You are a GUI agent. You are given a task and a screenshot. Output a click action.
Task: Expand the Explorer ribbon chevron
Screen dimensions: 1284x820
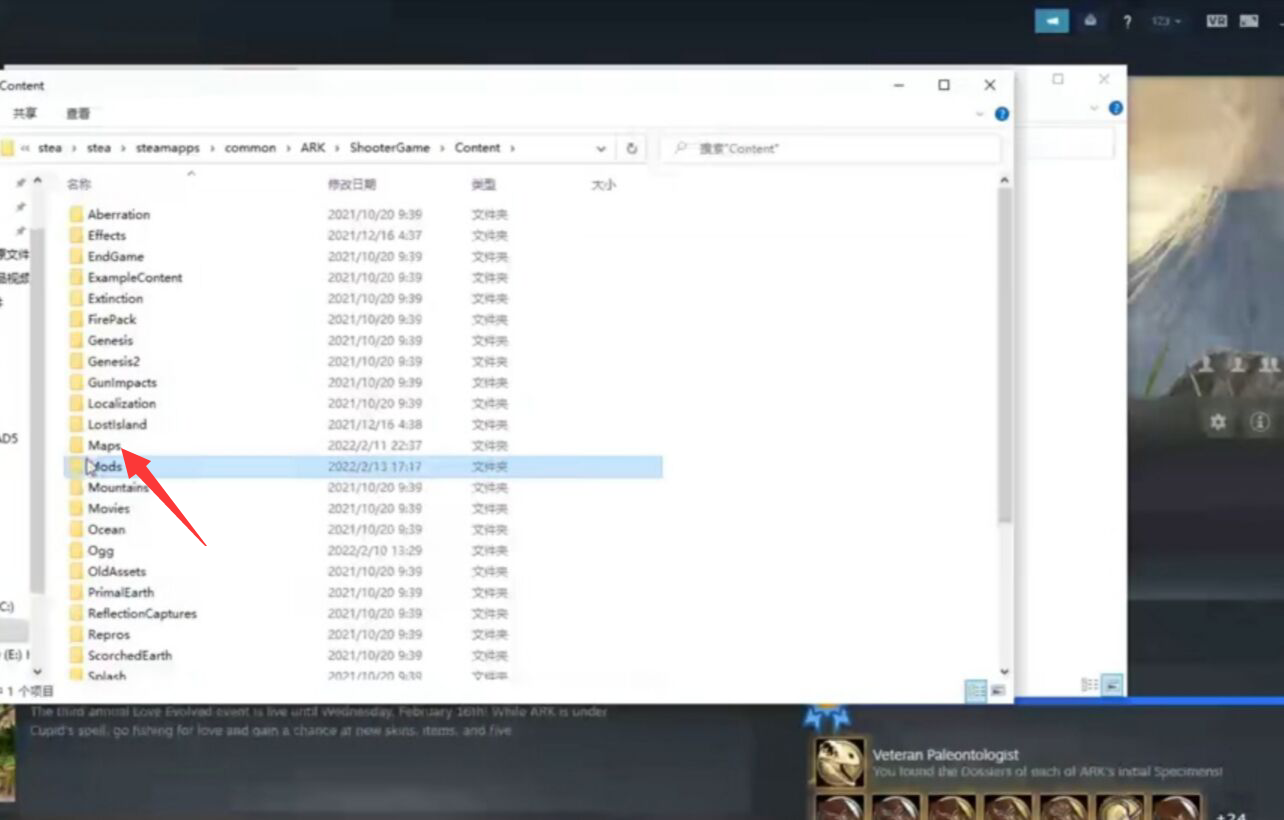tap(980, 114)
